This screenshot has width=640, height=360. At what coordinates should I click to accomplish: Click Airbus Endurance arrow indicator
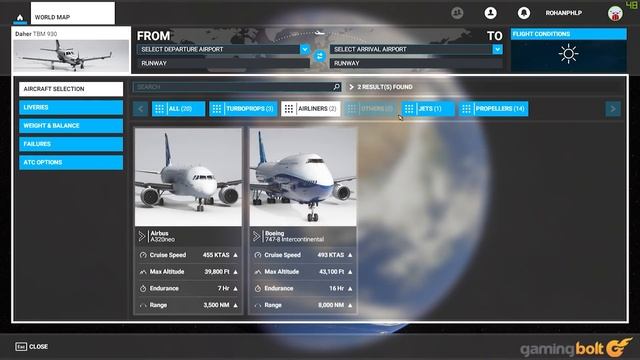point(236,289)
